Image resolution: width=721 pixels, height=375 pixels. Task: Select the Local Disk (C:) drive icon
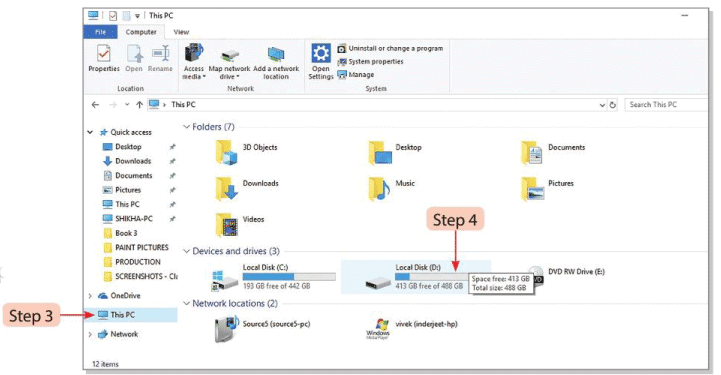point(224,280)
